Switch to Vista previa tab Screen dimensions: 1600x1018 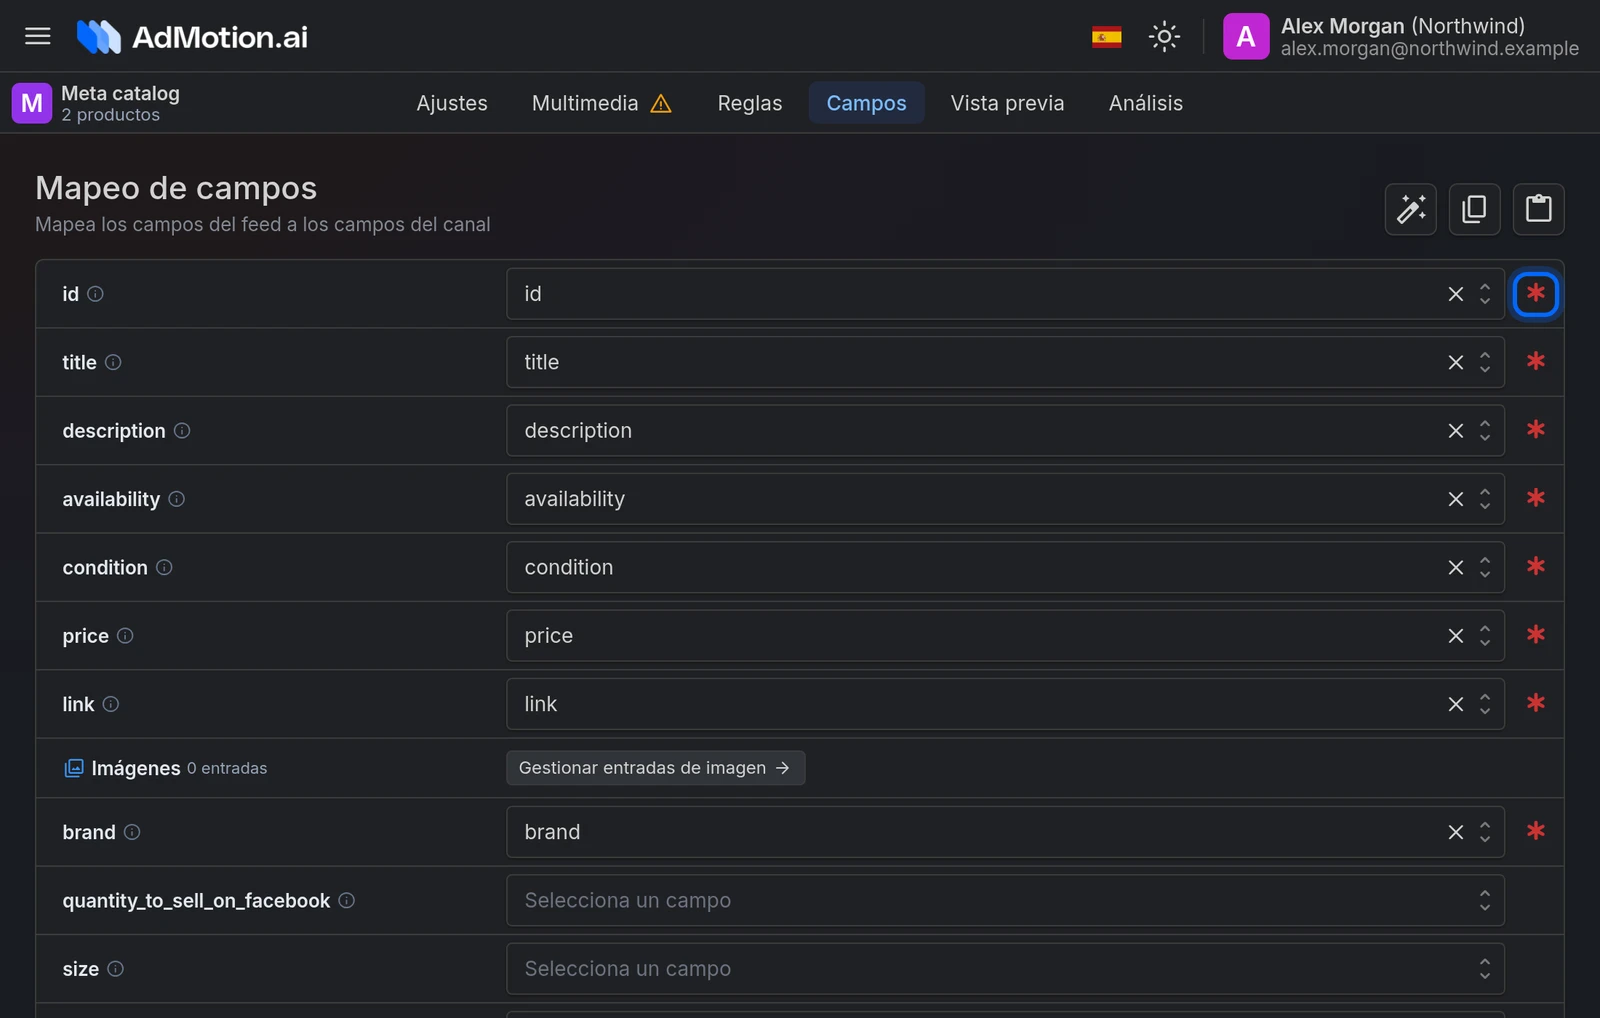pyautogui.click(x=1007, y=103)
